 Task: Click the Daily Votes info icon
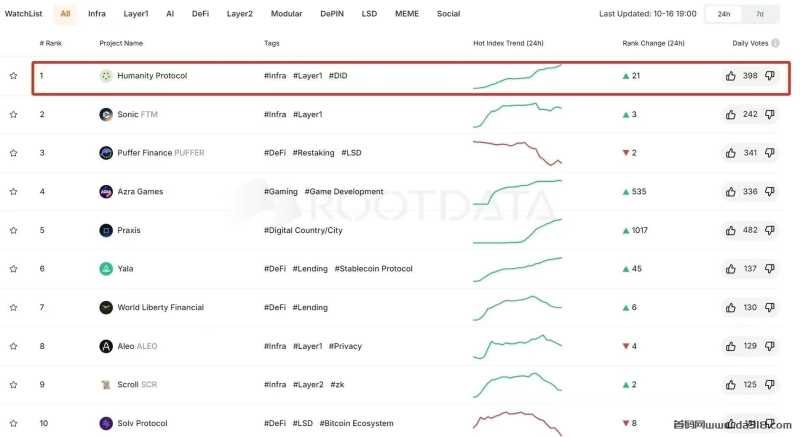pos(776,43)
